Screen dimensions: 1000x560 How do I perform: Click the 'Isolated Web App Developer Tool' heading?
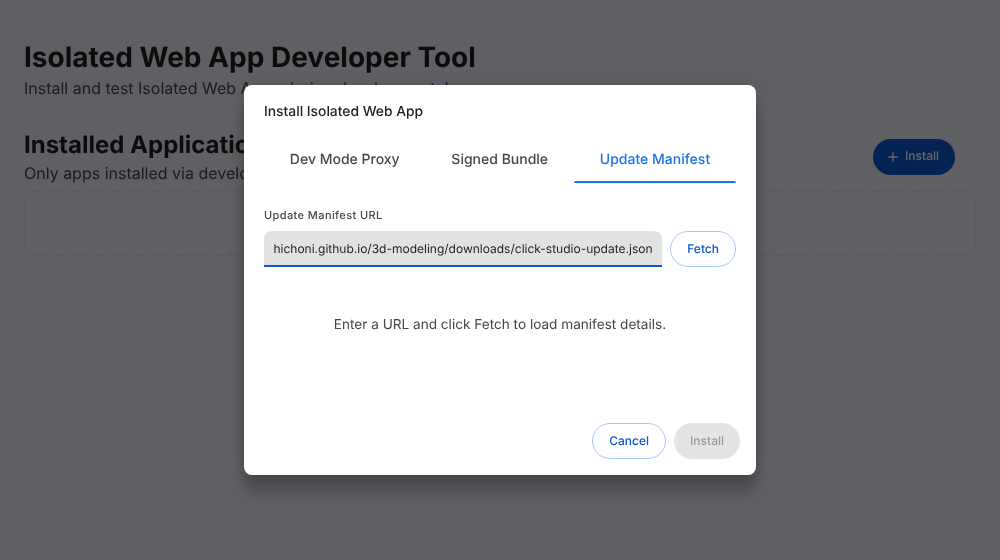(x=250, y=57)
